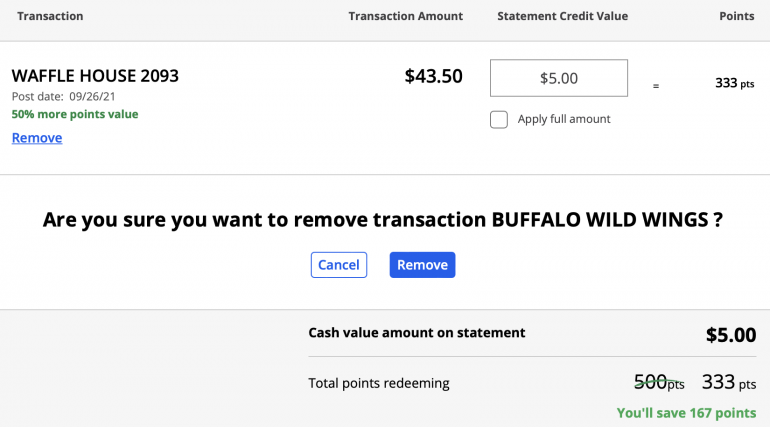Tick the Apply full amount checkbox
Screen dimensions: 770x427
point(499,120)
